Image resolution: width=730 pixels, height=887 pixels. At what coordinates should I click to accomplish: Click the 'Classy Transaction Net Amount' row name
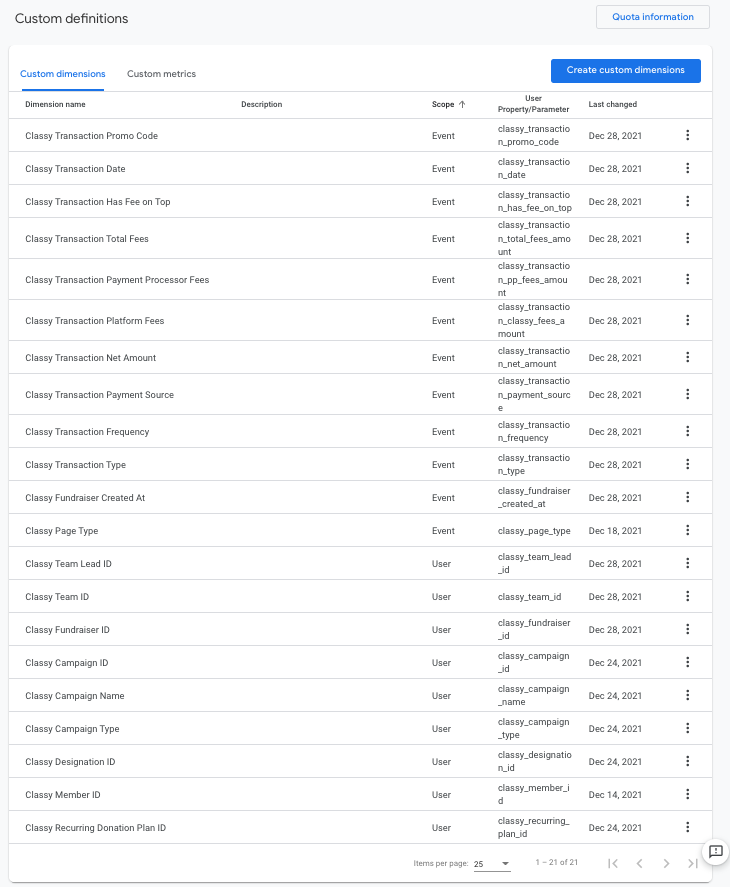(x=91, y=358)
